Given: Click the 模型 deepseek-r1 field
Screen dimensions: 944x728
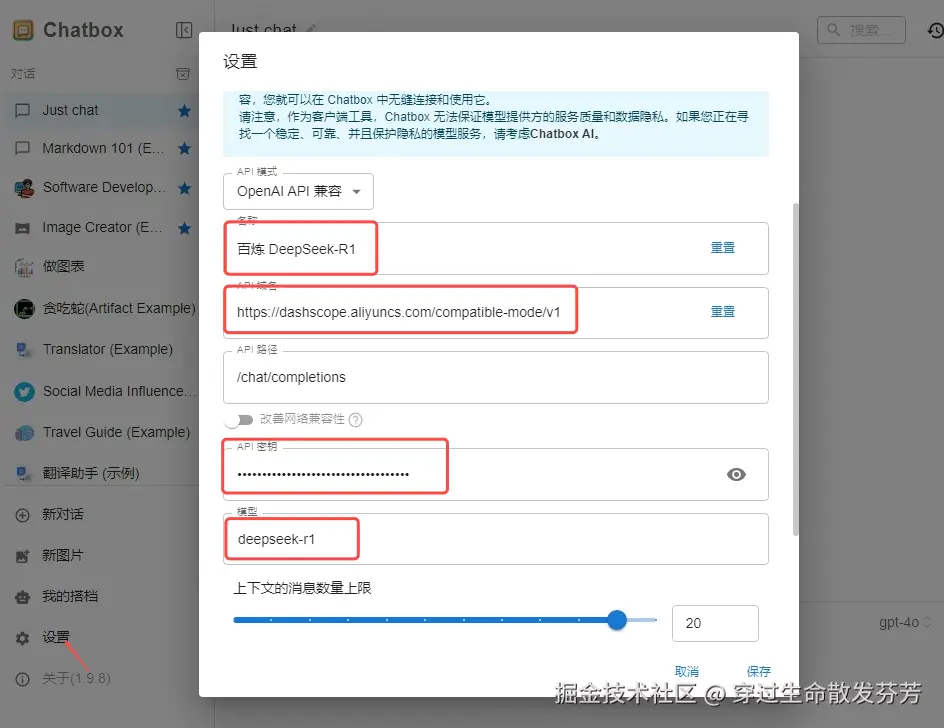Looking at the screenshot, I should click(495, 539).
